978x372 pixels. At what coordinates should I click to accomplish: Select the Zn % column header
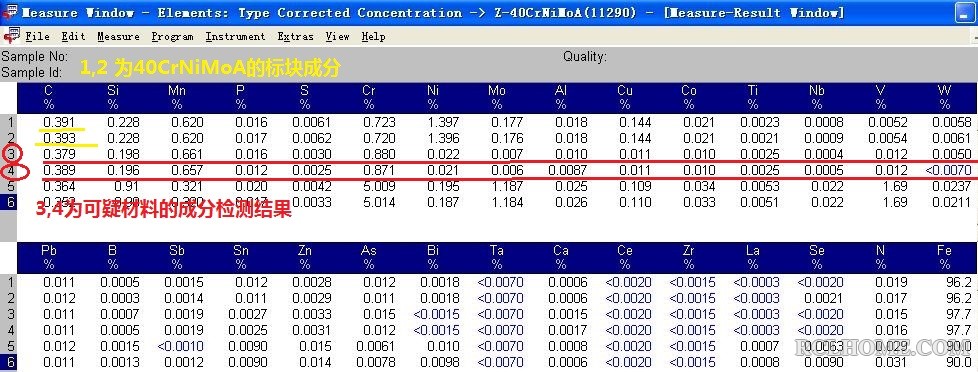305,257
